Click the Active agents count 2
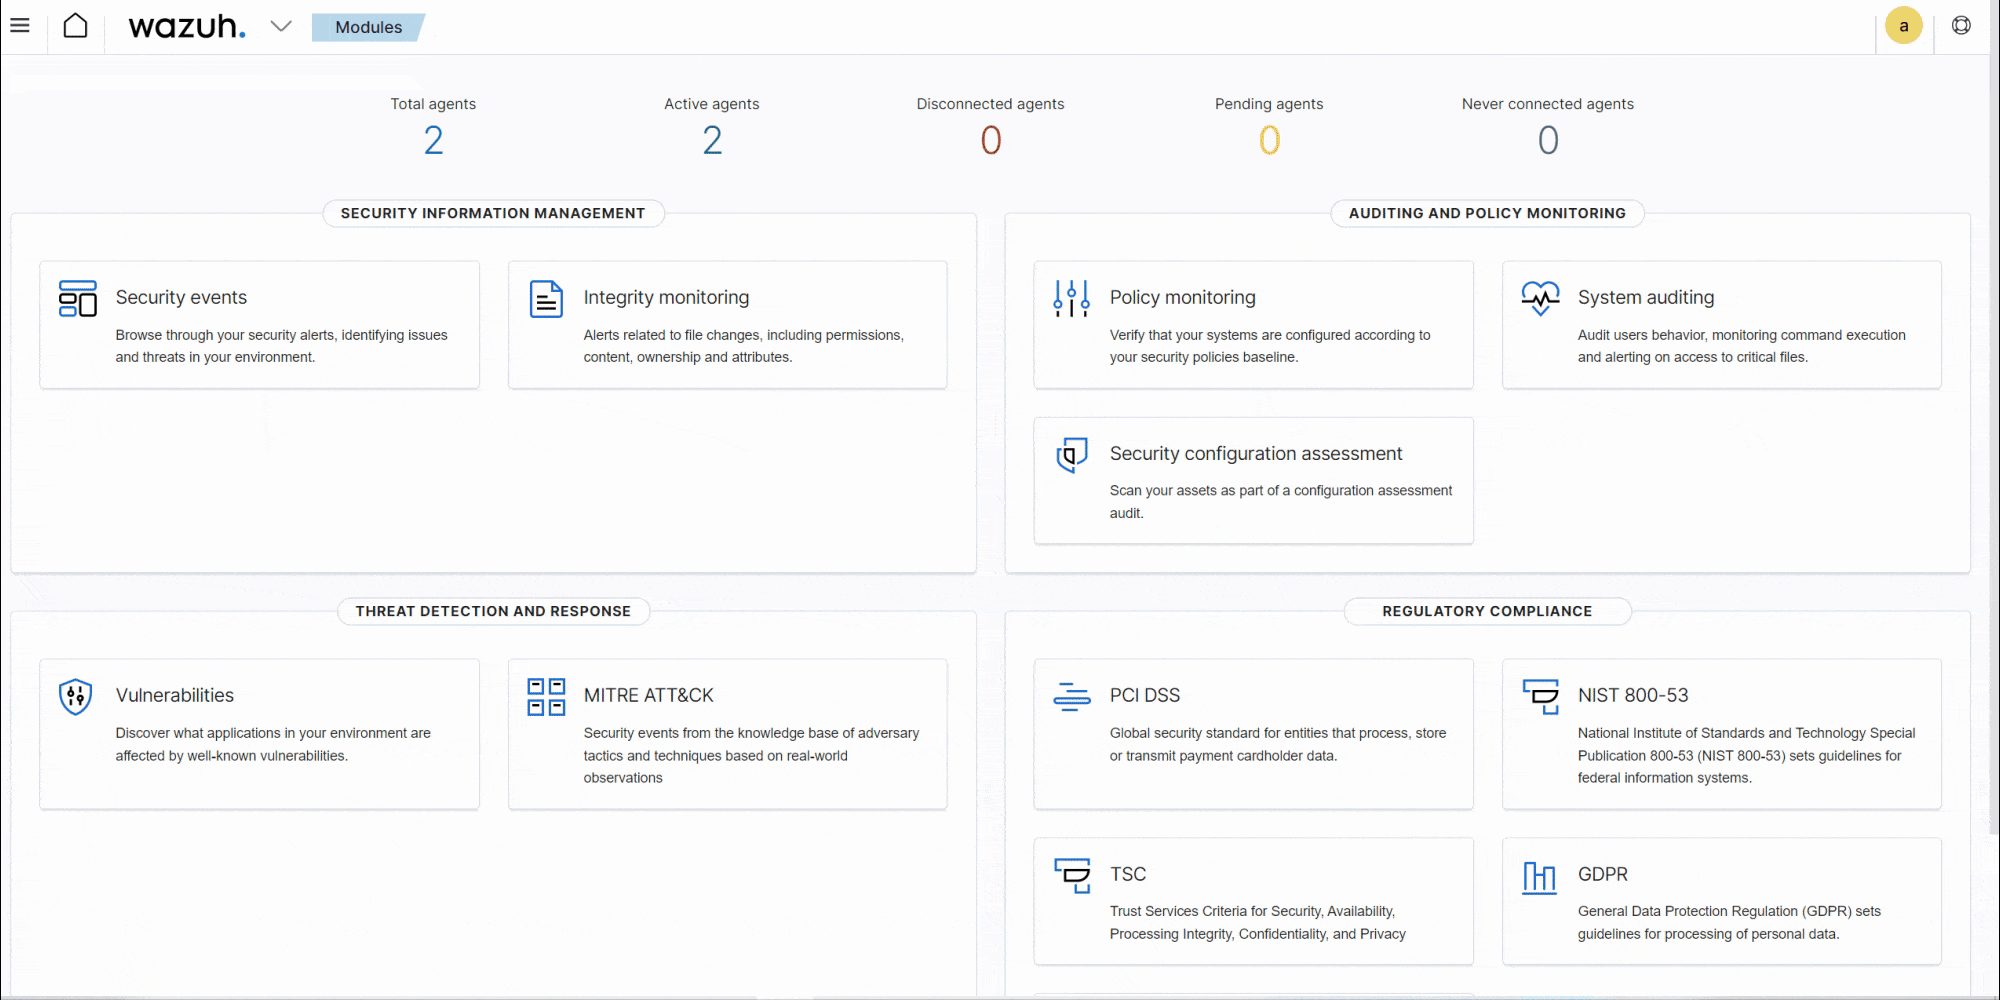Image resolution: width=2000 pixels, height=1000 pixels. (x=712, y=140)
